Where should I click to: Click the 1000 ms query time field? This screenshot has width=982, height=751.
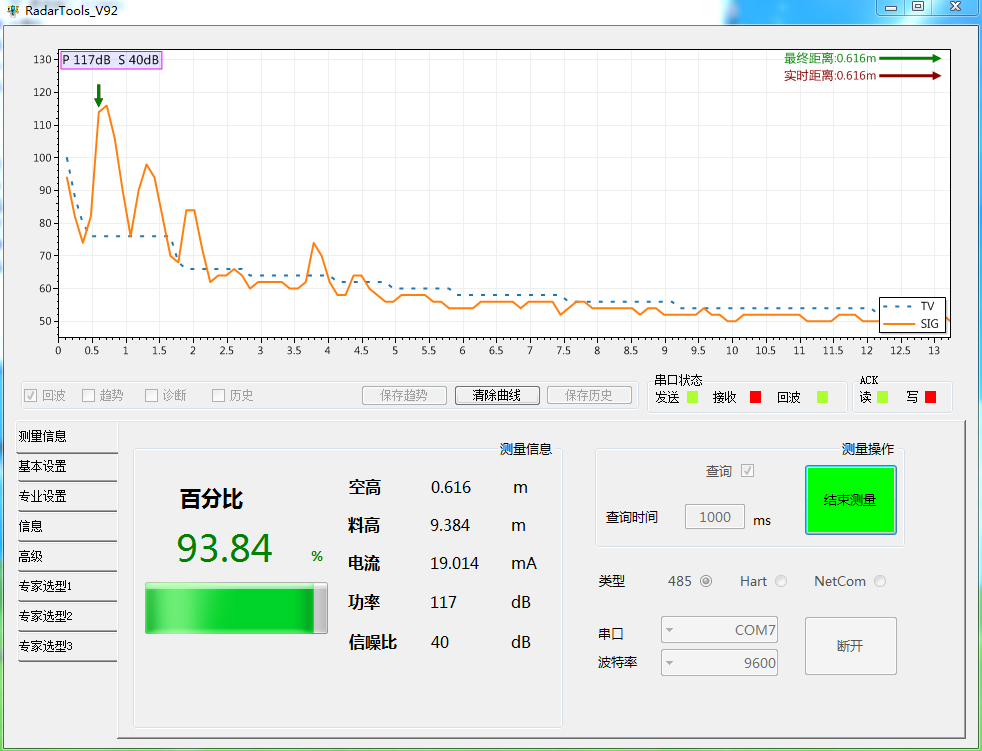click(x=714, y=516)
